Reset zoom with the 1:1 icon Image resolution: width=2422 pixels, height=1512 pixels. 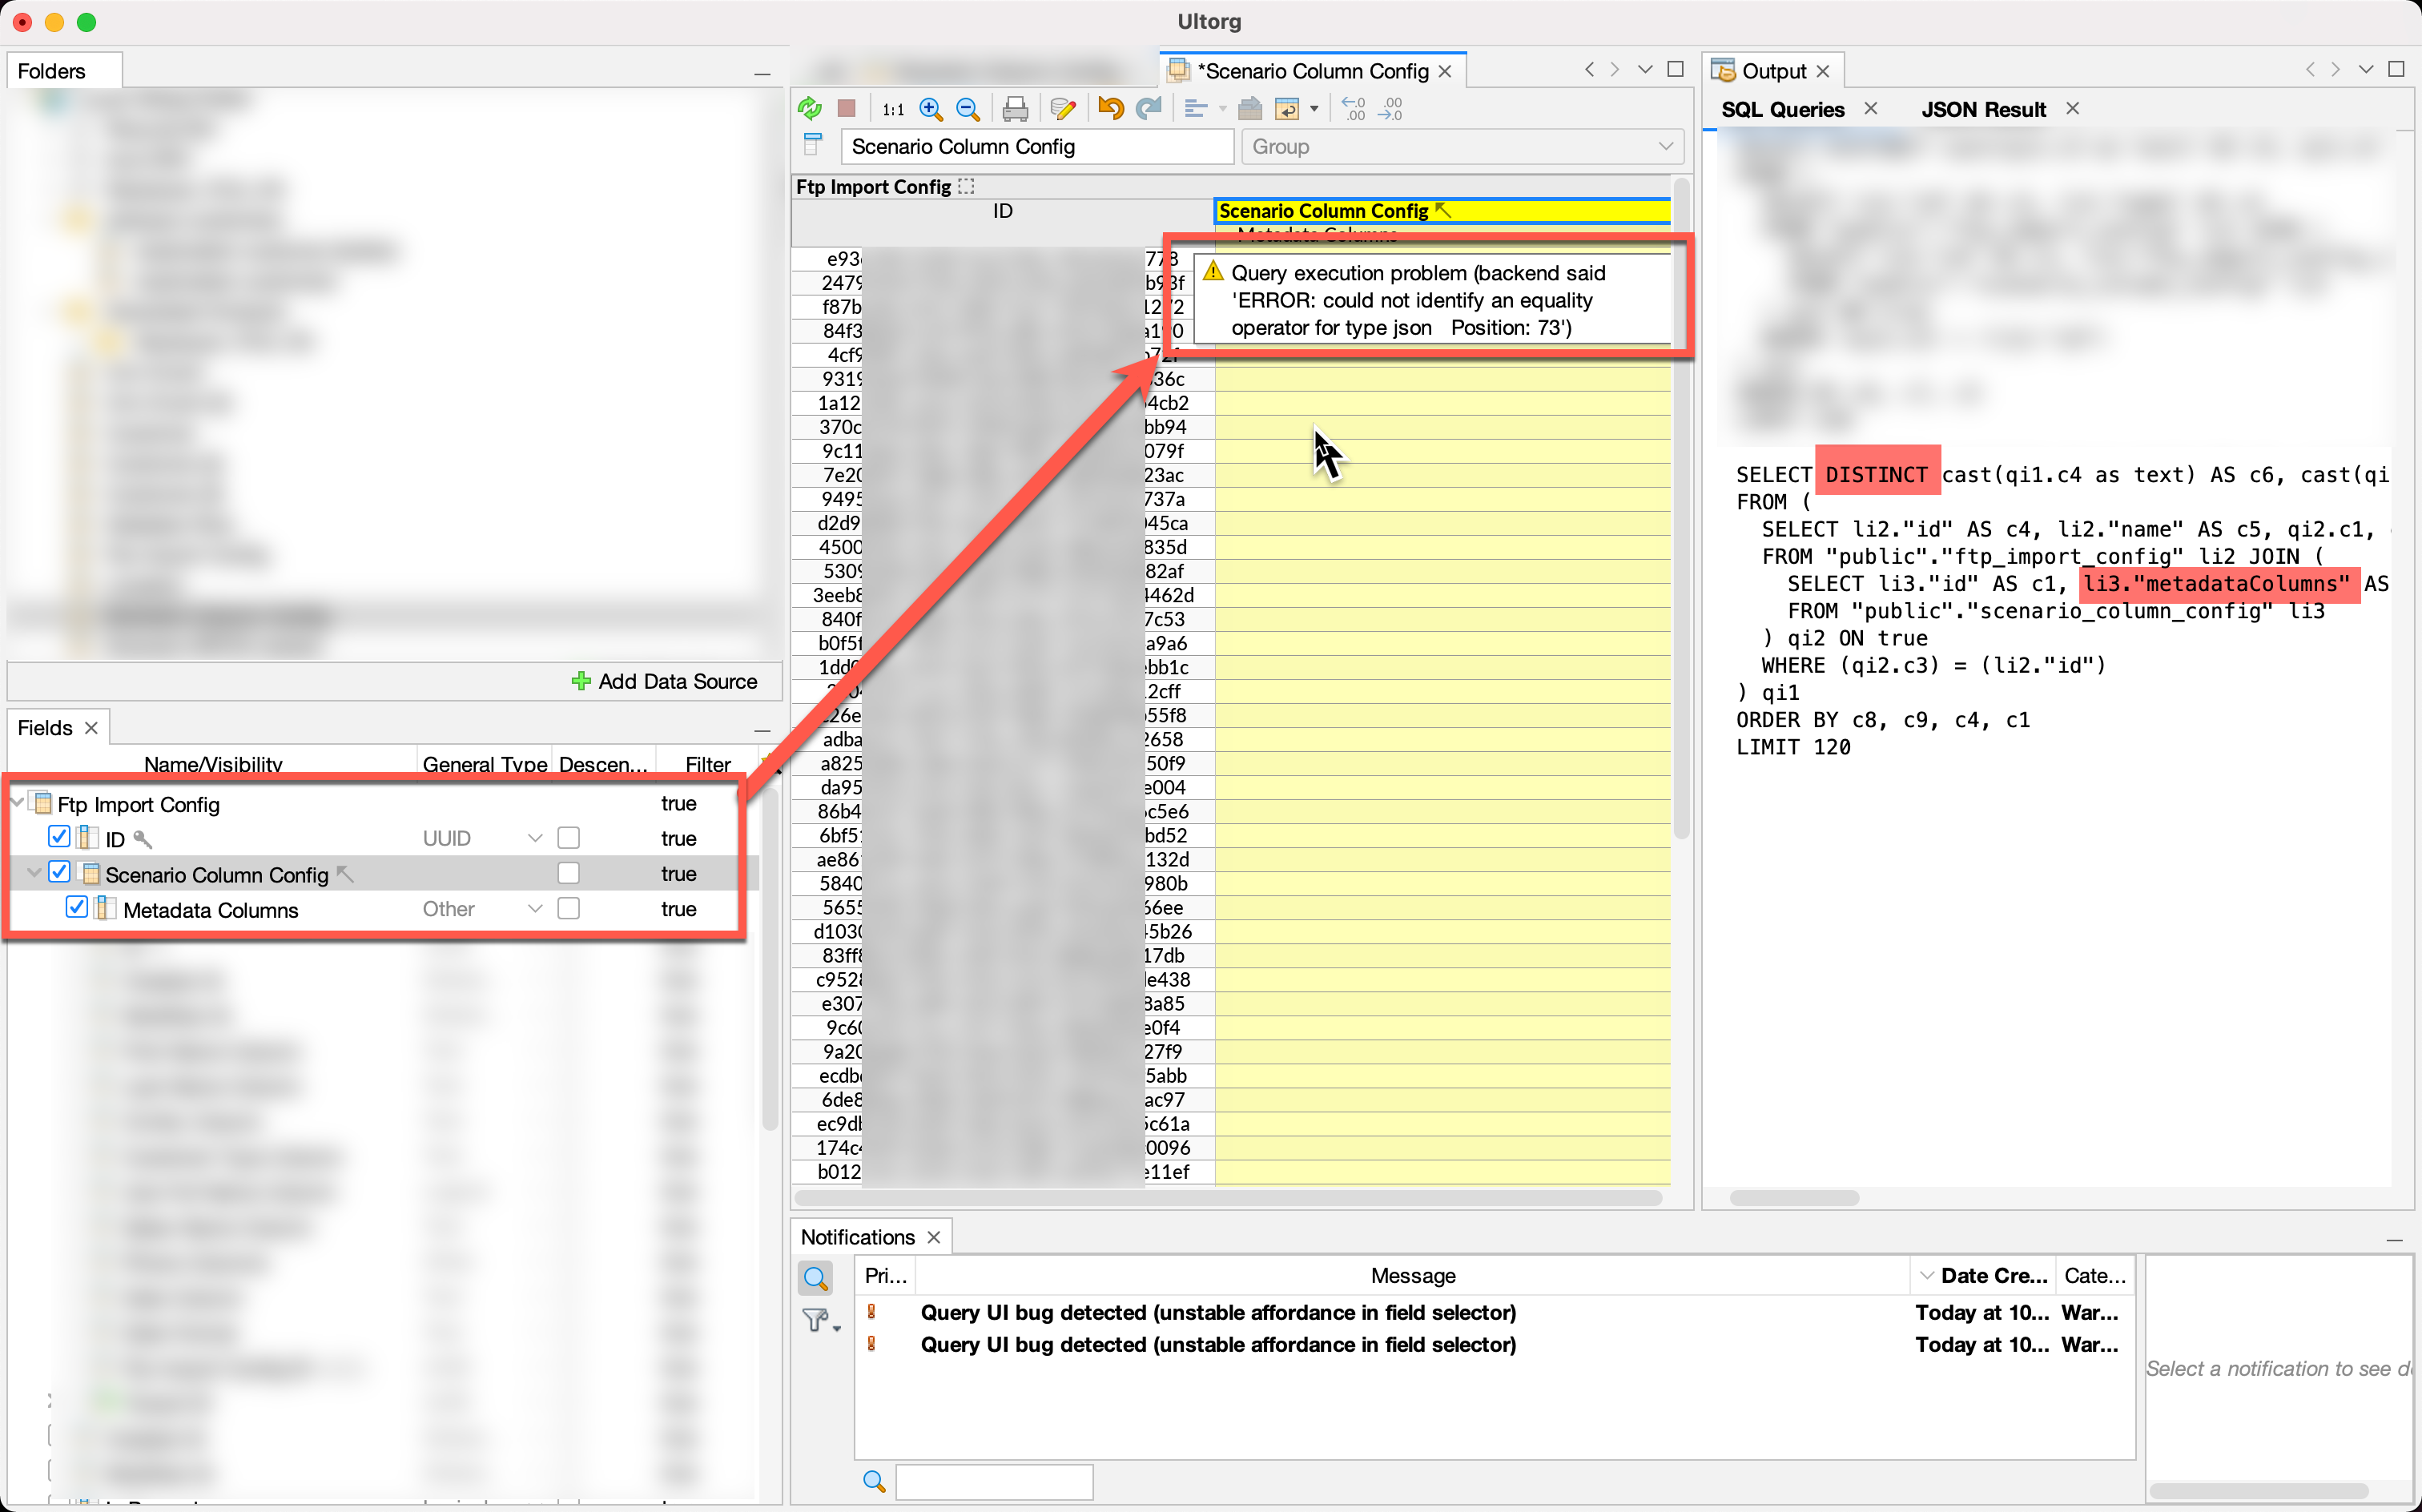(893, 108)
